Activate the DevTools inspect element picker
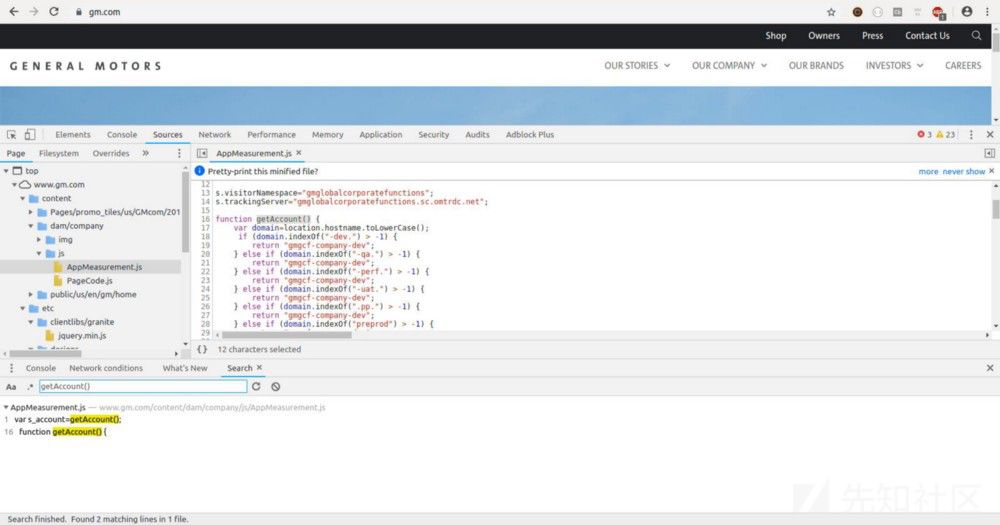The image size is (1000, 525). pyautogui.click(x=11, y=135)
